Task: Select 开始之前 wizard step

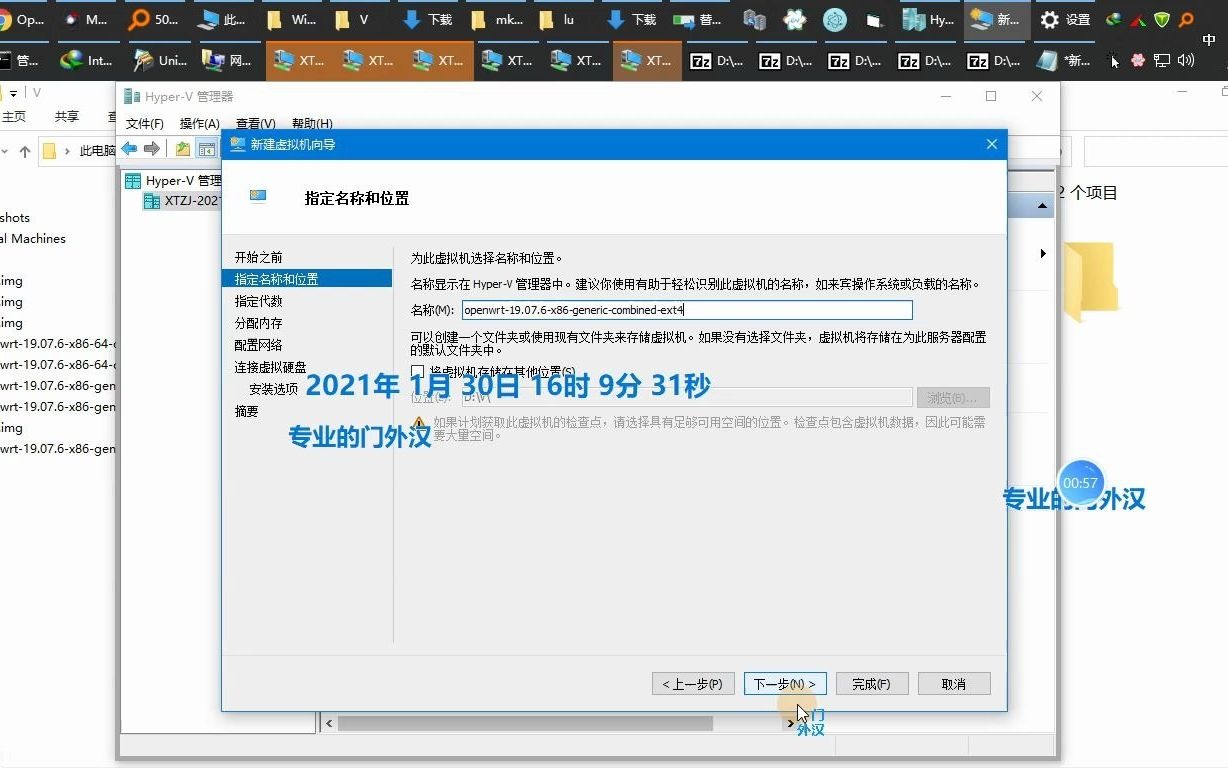Action: (x=259, y=257)
